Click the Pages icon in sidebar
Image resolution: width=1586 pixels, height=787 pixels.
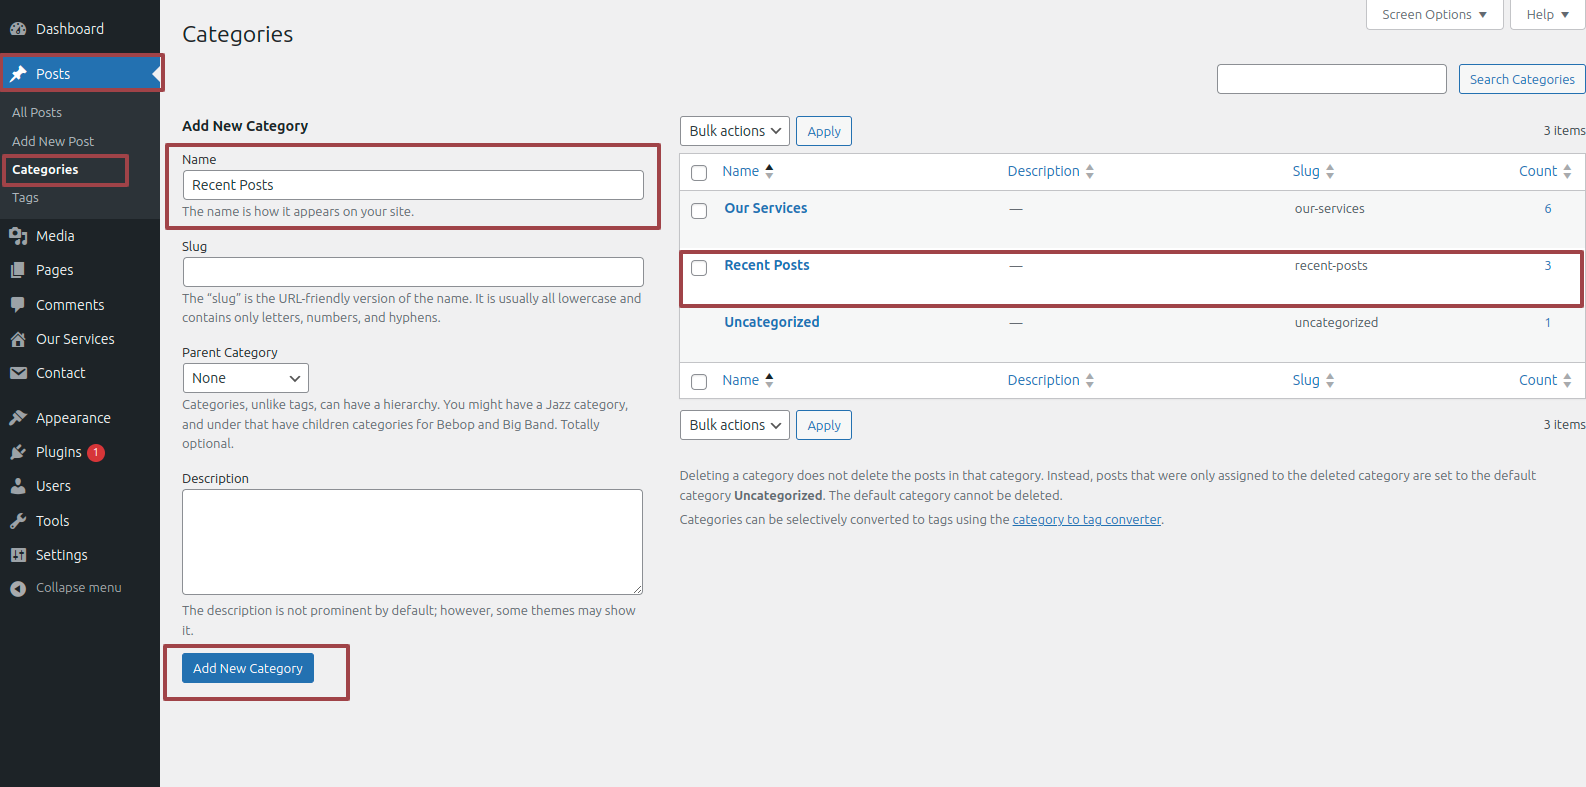point(18,270)
